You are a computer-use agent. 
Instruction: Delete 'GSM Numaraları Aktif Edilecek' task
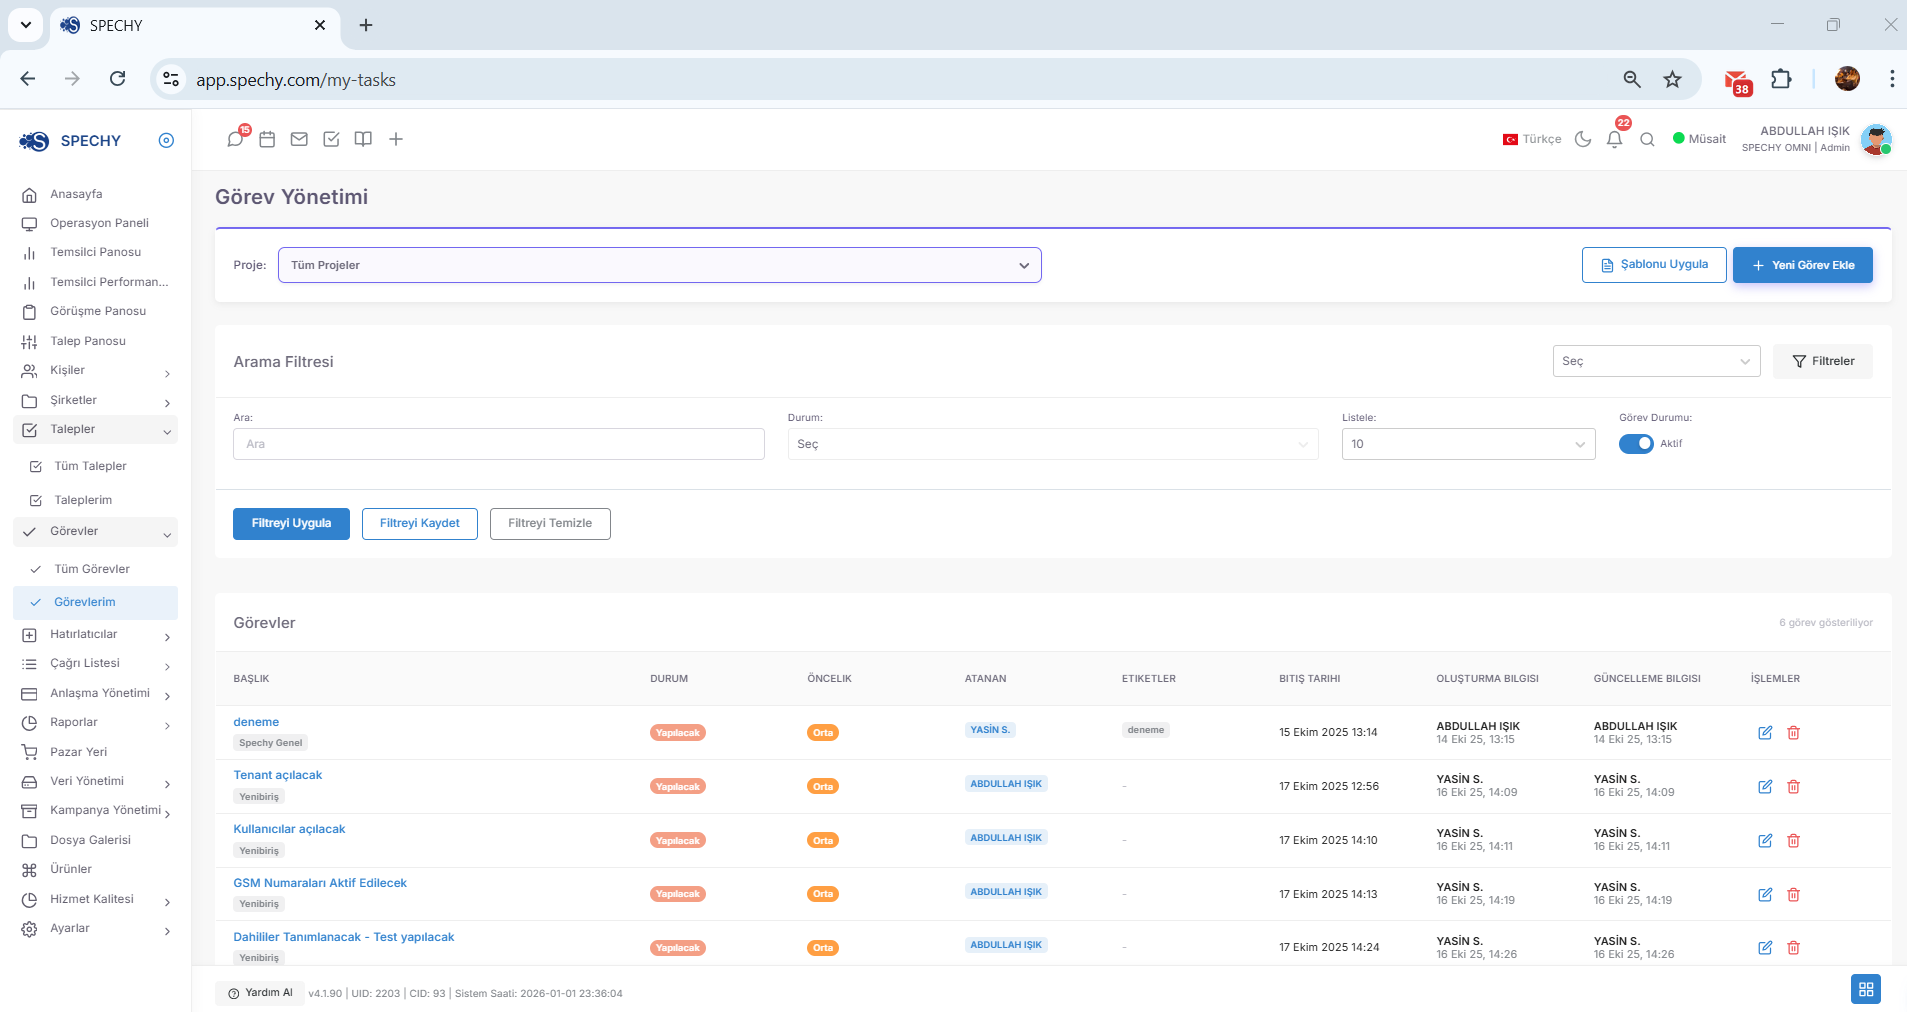[x=1794, y=895]
